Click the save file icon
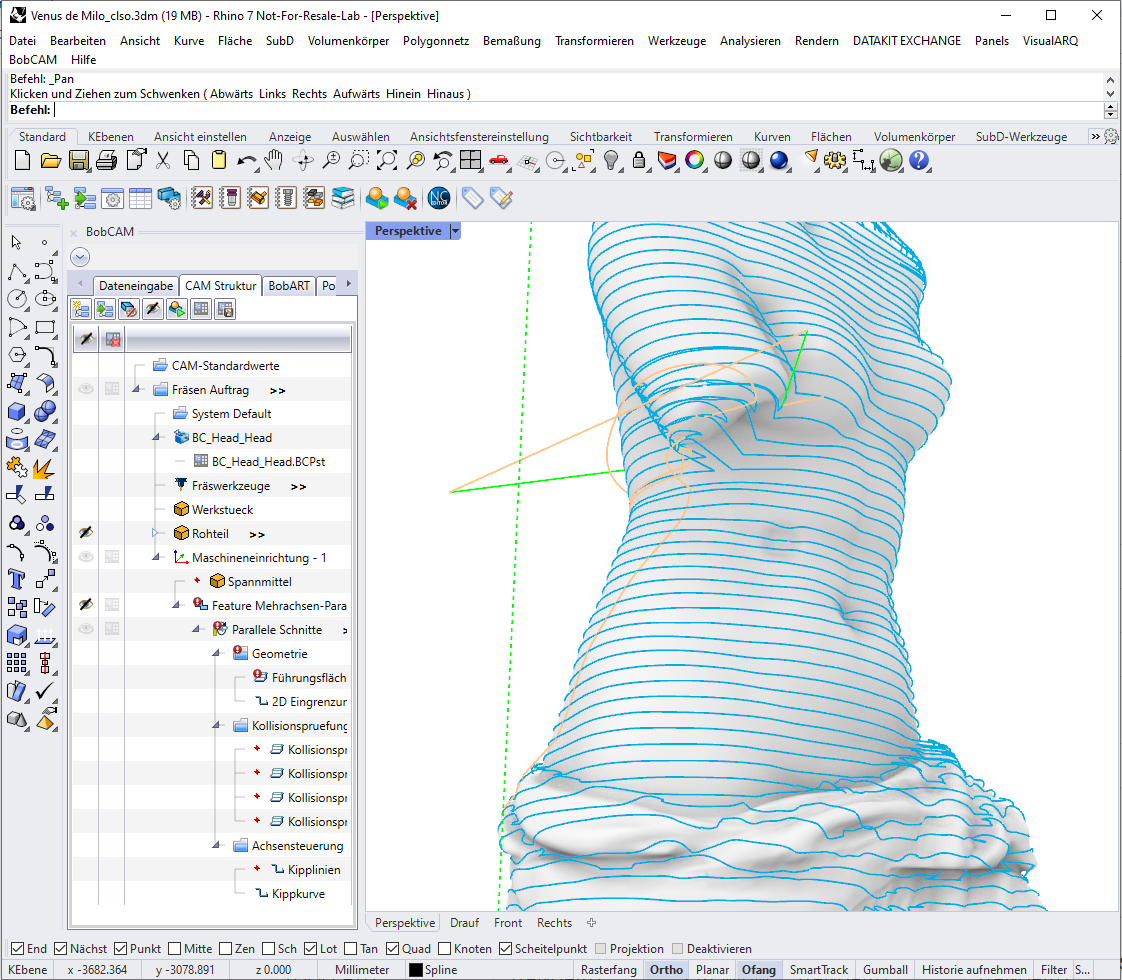Screen dimensions: 1122x980 pos(78,161)
